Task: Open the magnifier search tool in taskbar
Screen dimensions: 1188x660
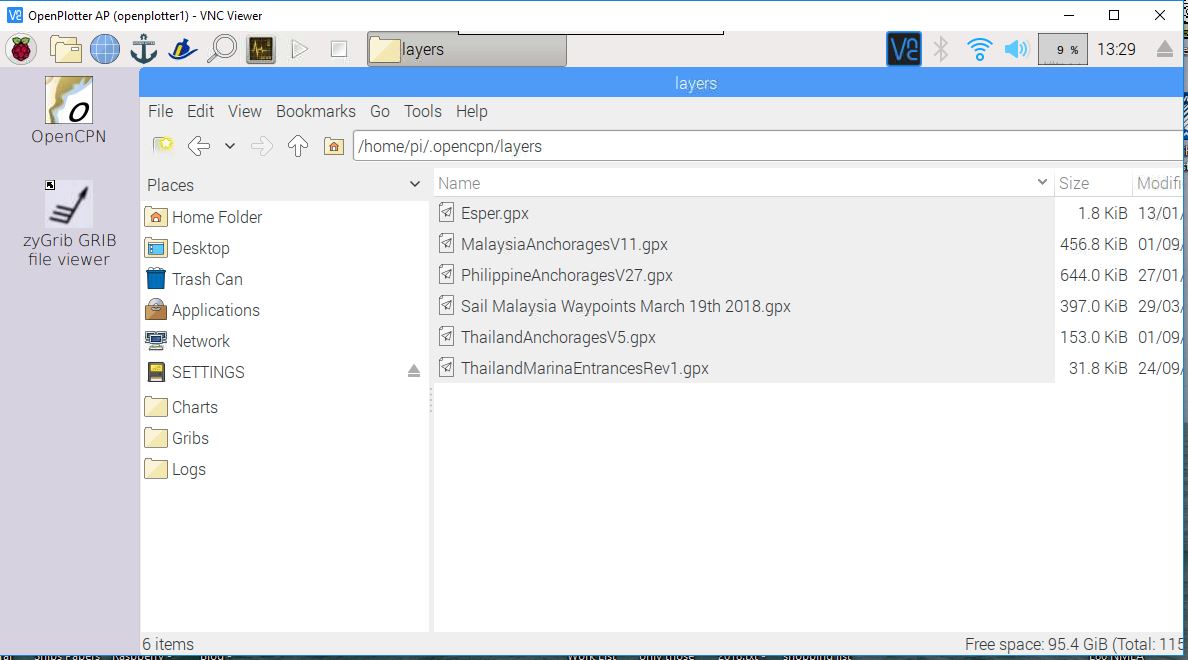Action: (222, 48)
